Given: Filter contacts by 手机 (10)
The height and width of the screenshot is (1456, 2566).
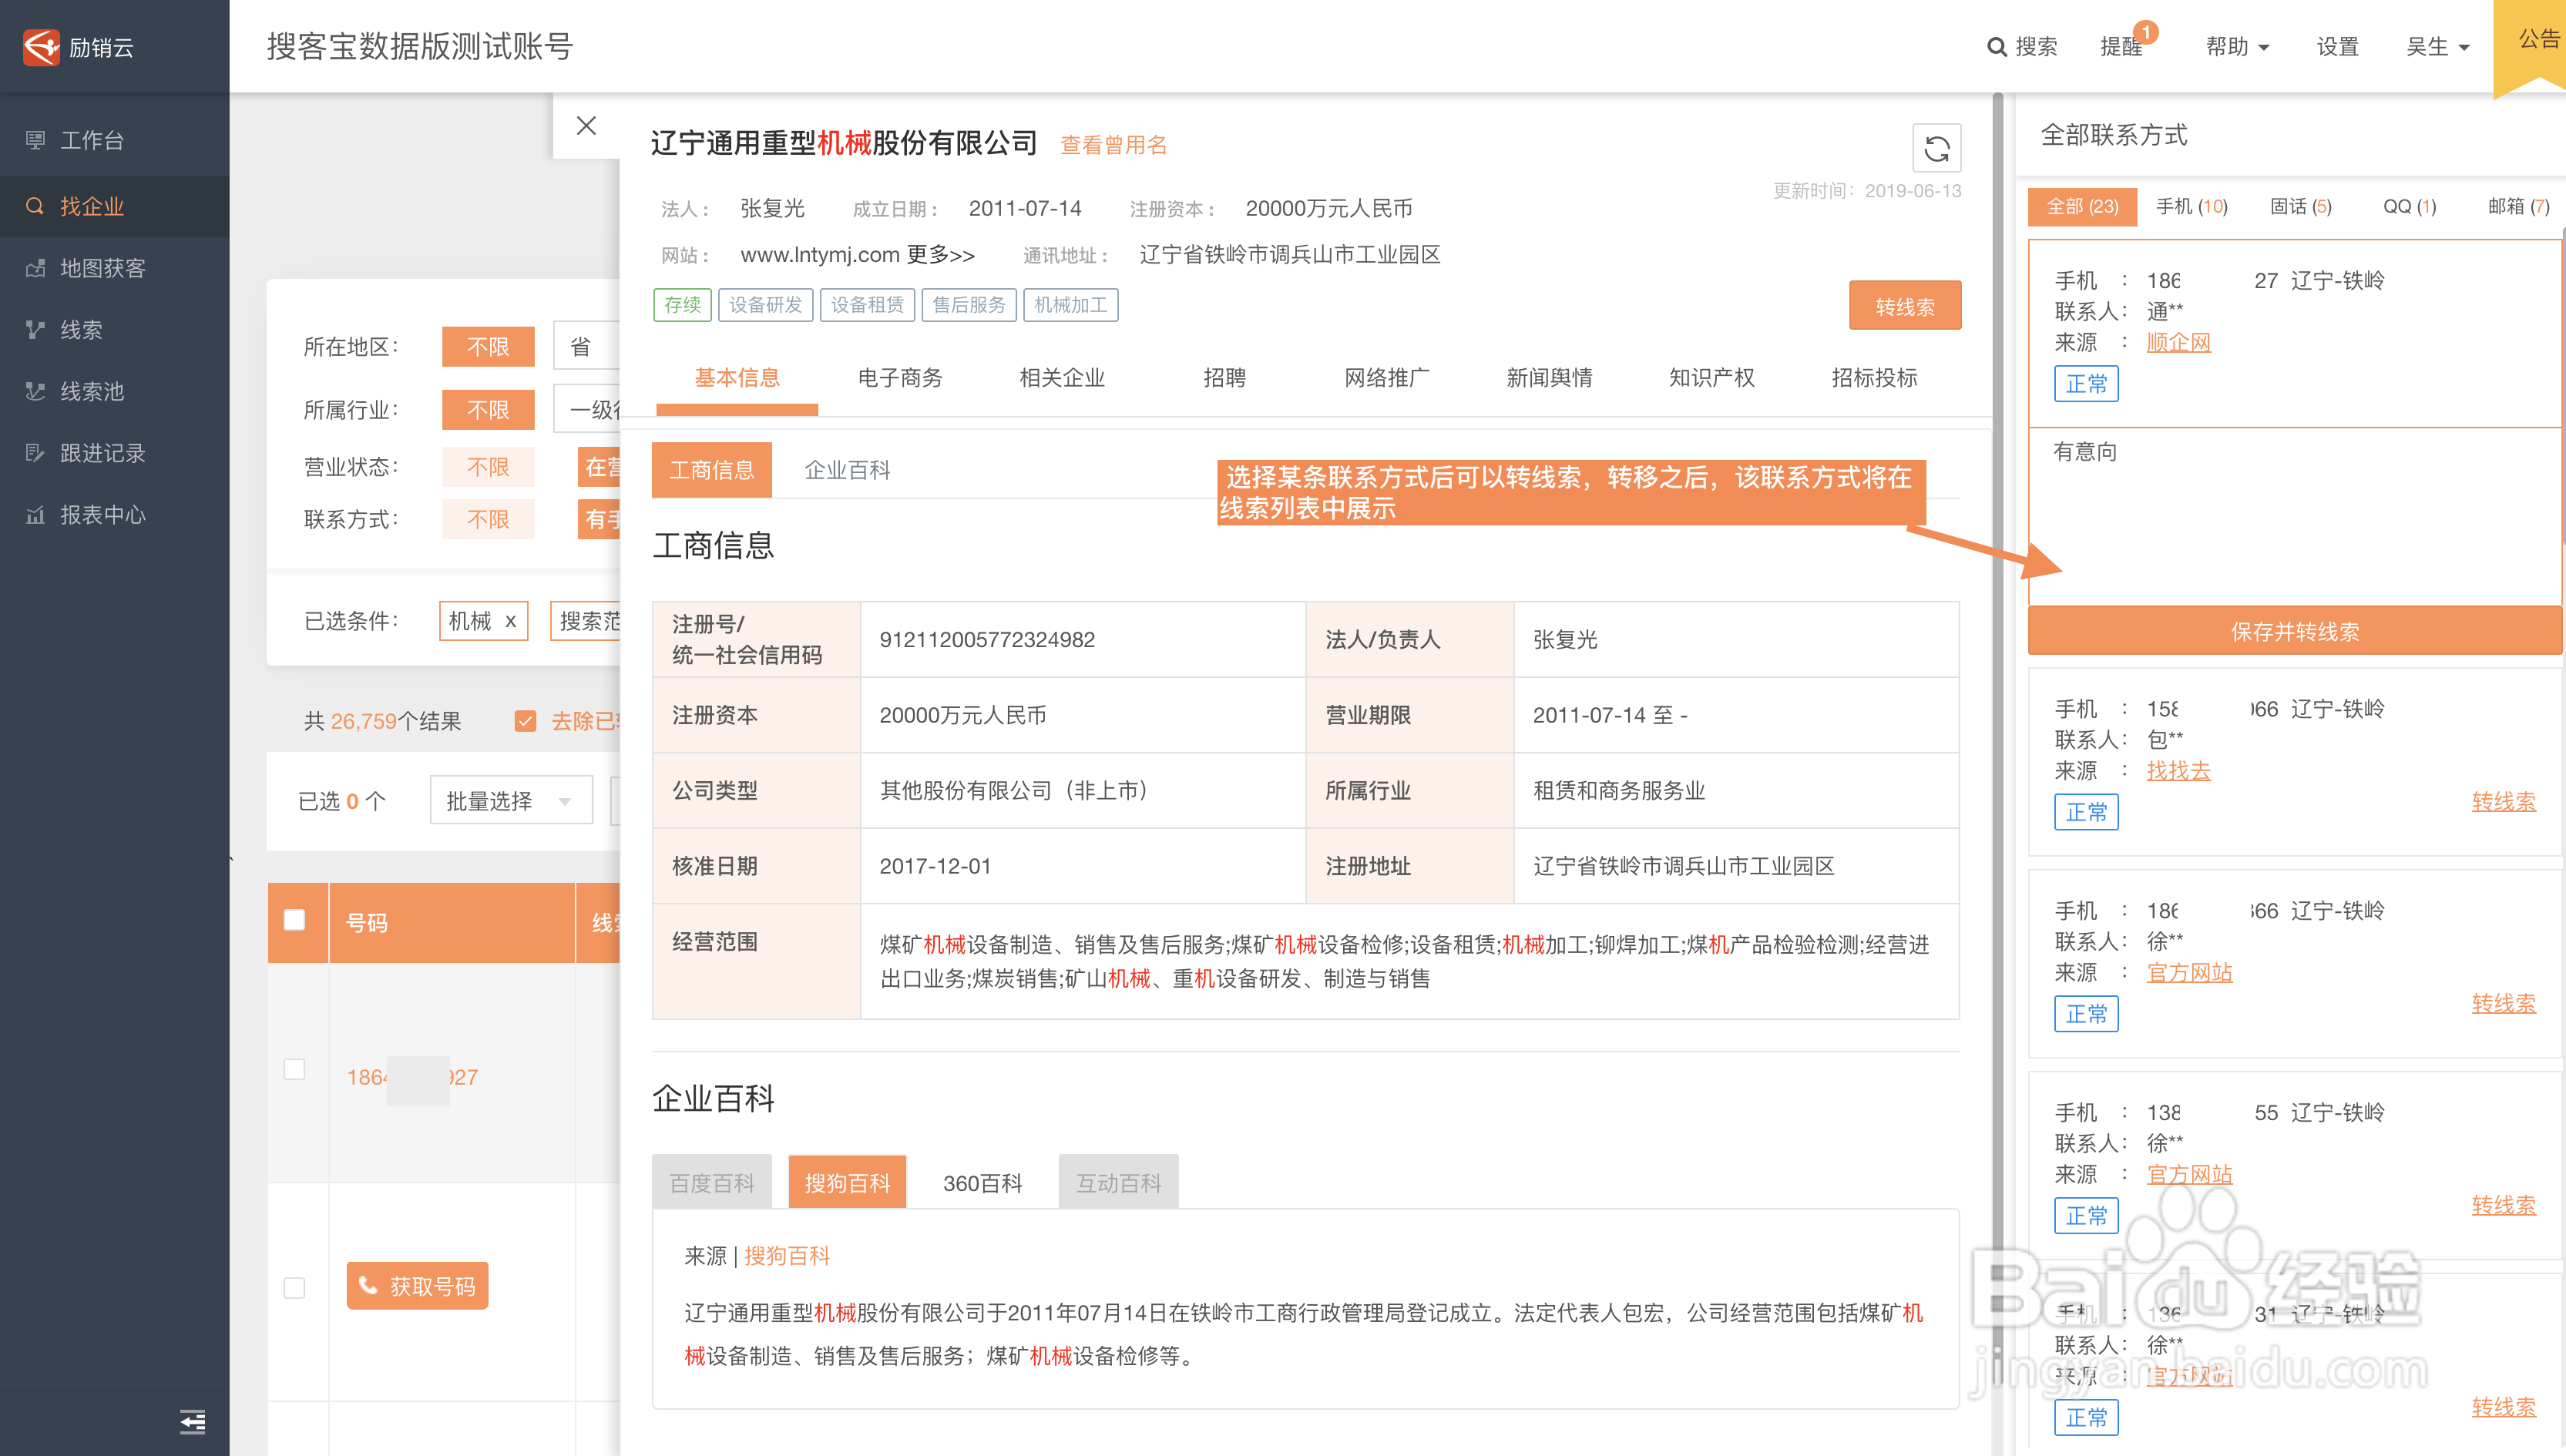Looking at the screenshot, I should point(2191,207).
